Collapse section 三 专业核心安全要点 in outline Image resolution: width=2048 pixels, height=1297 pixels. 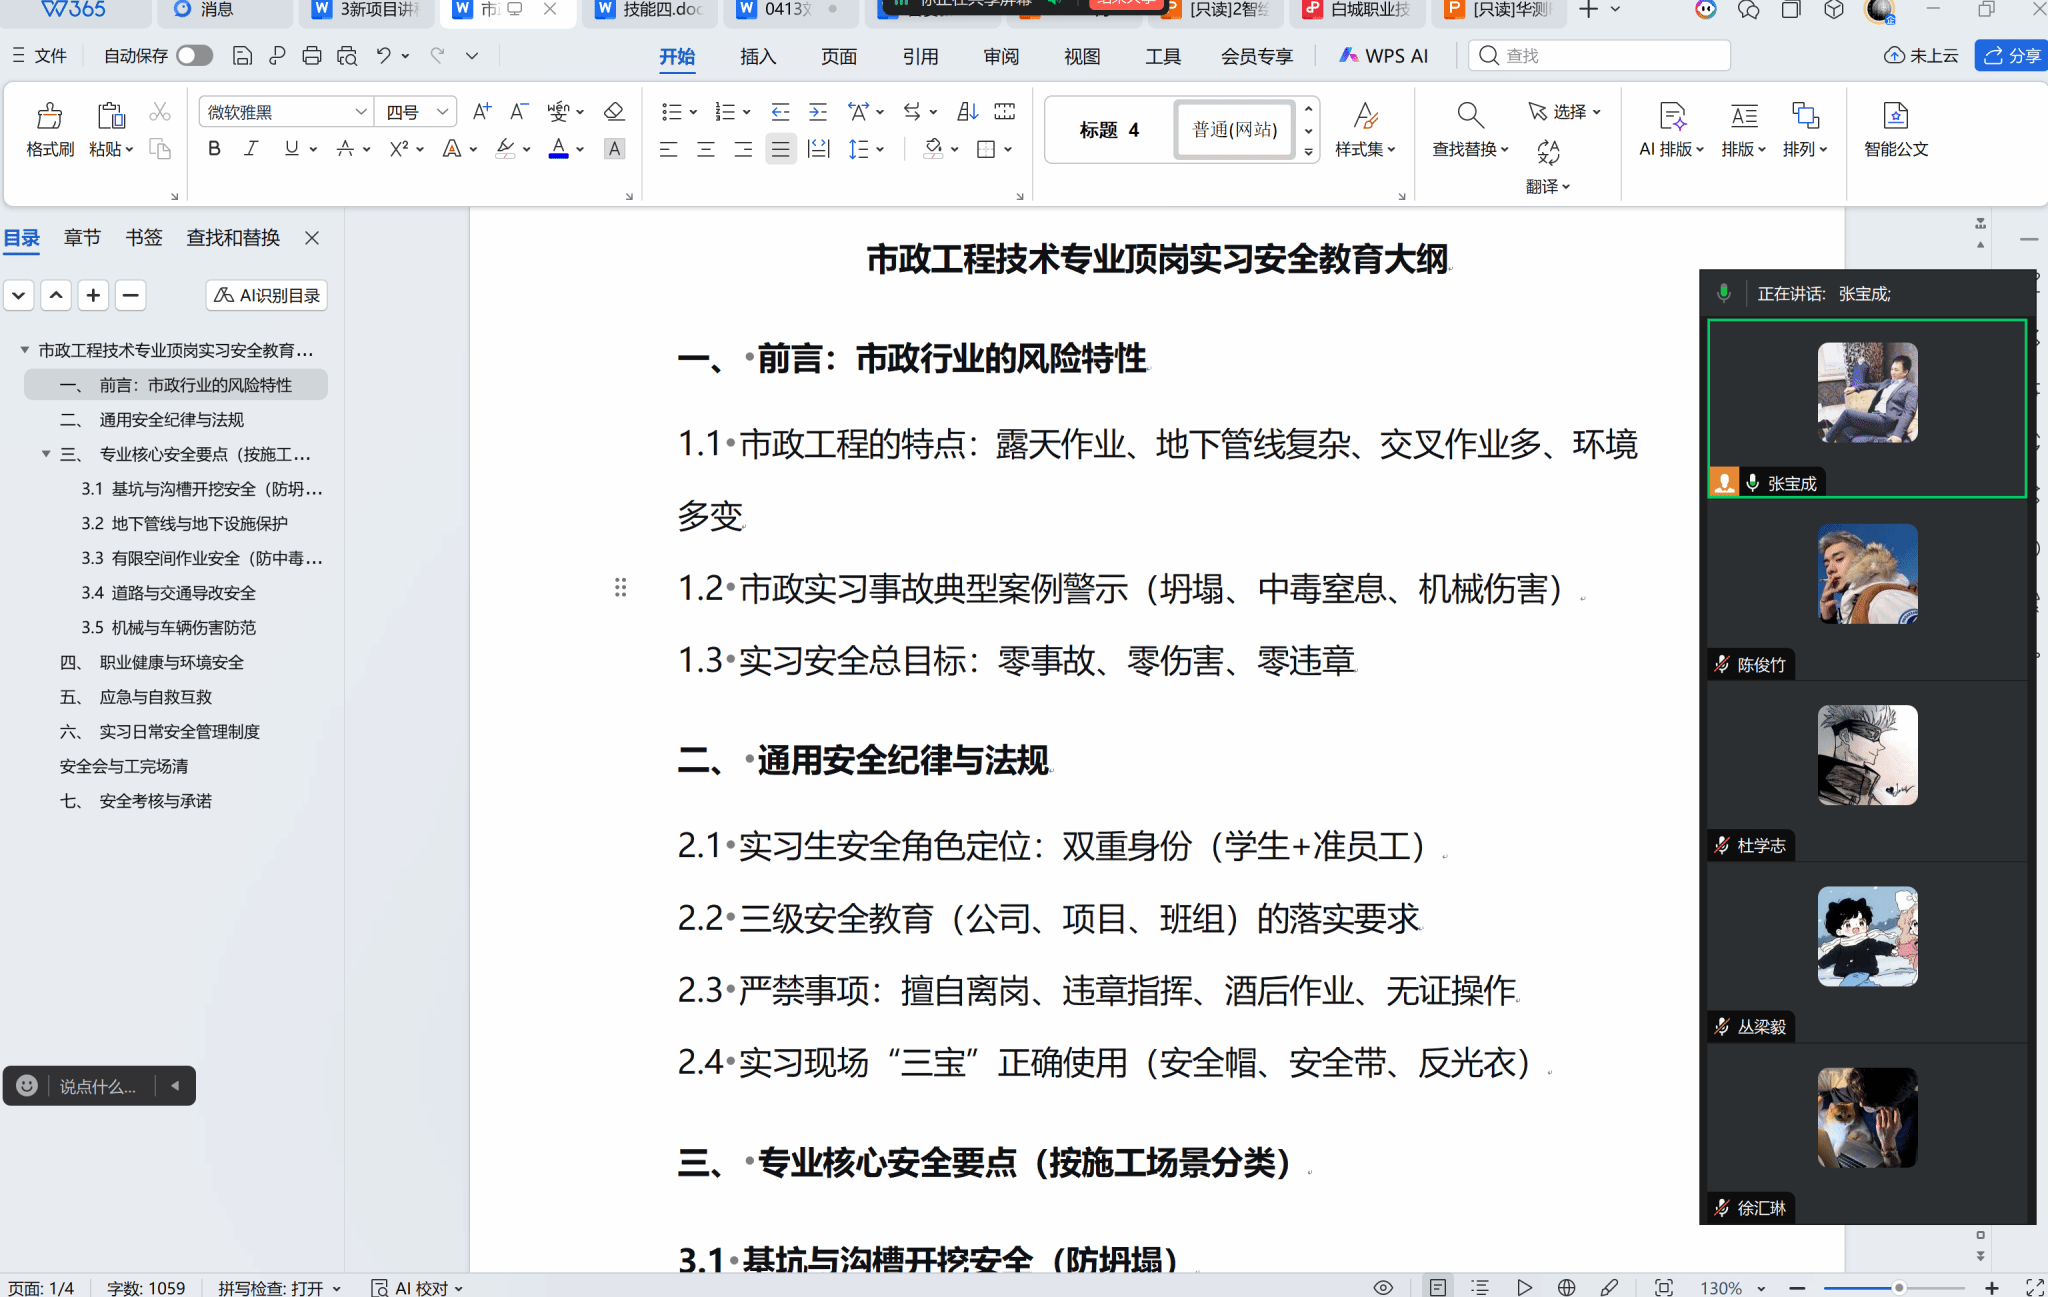tap(46, 454)
